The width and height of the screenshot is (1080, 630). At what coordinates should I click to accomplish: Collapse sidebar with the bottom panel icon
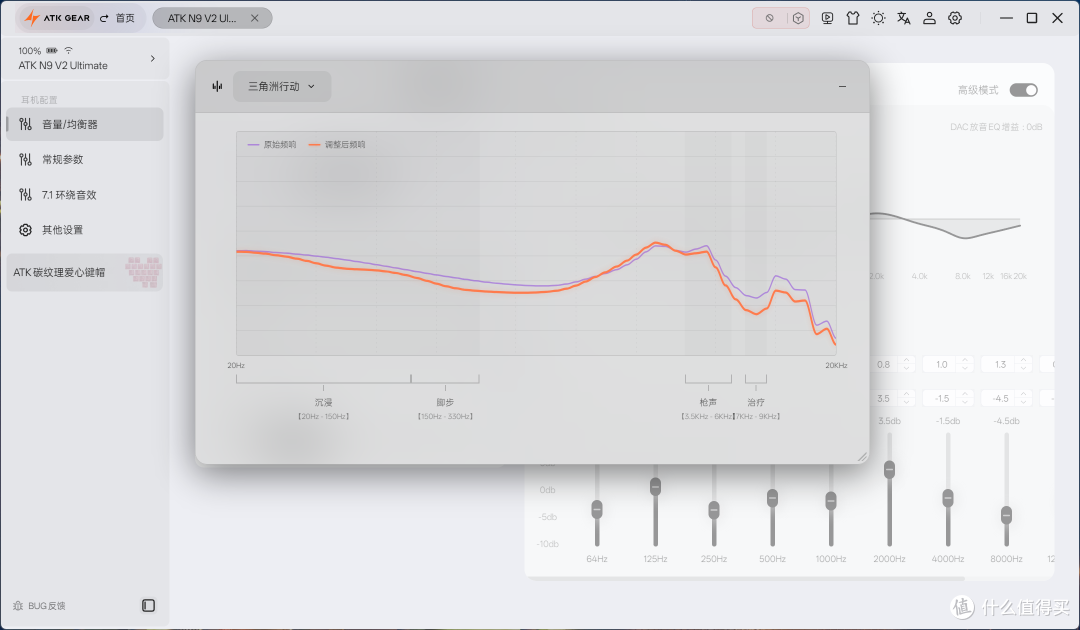click(148, 605)
